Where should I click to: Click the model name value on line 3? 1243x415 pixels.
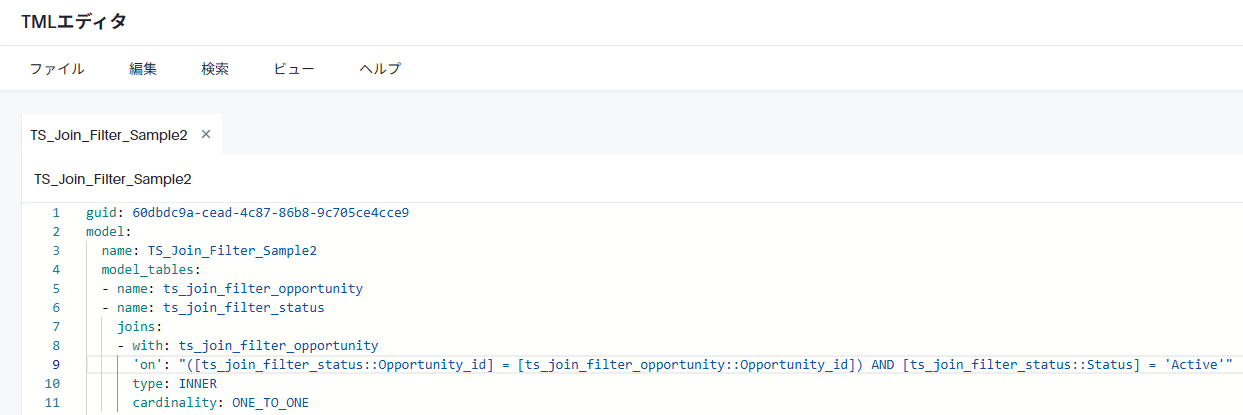[232, 251]
